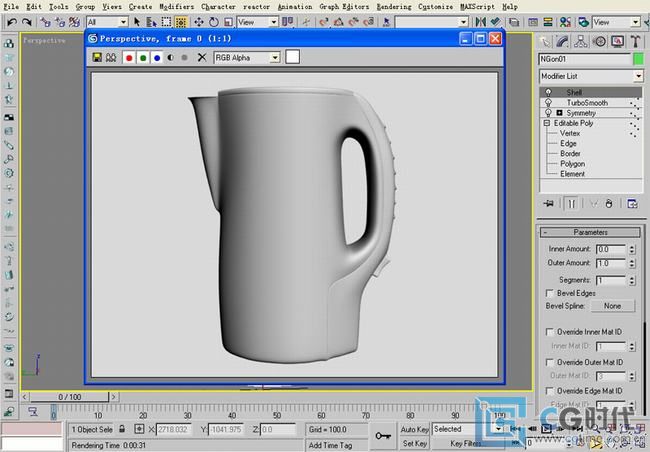
Task: Open the Material Editor icon
Action: click(565, 22)
